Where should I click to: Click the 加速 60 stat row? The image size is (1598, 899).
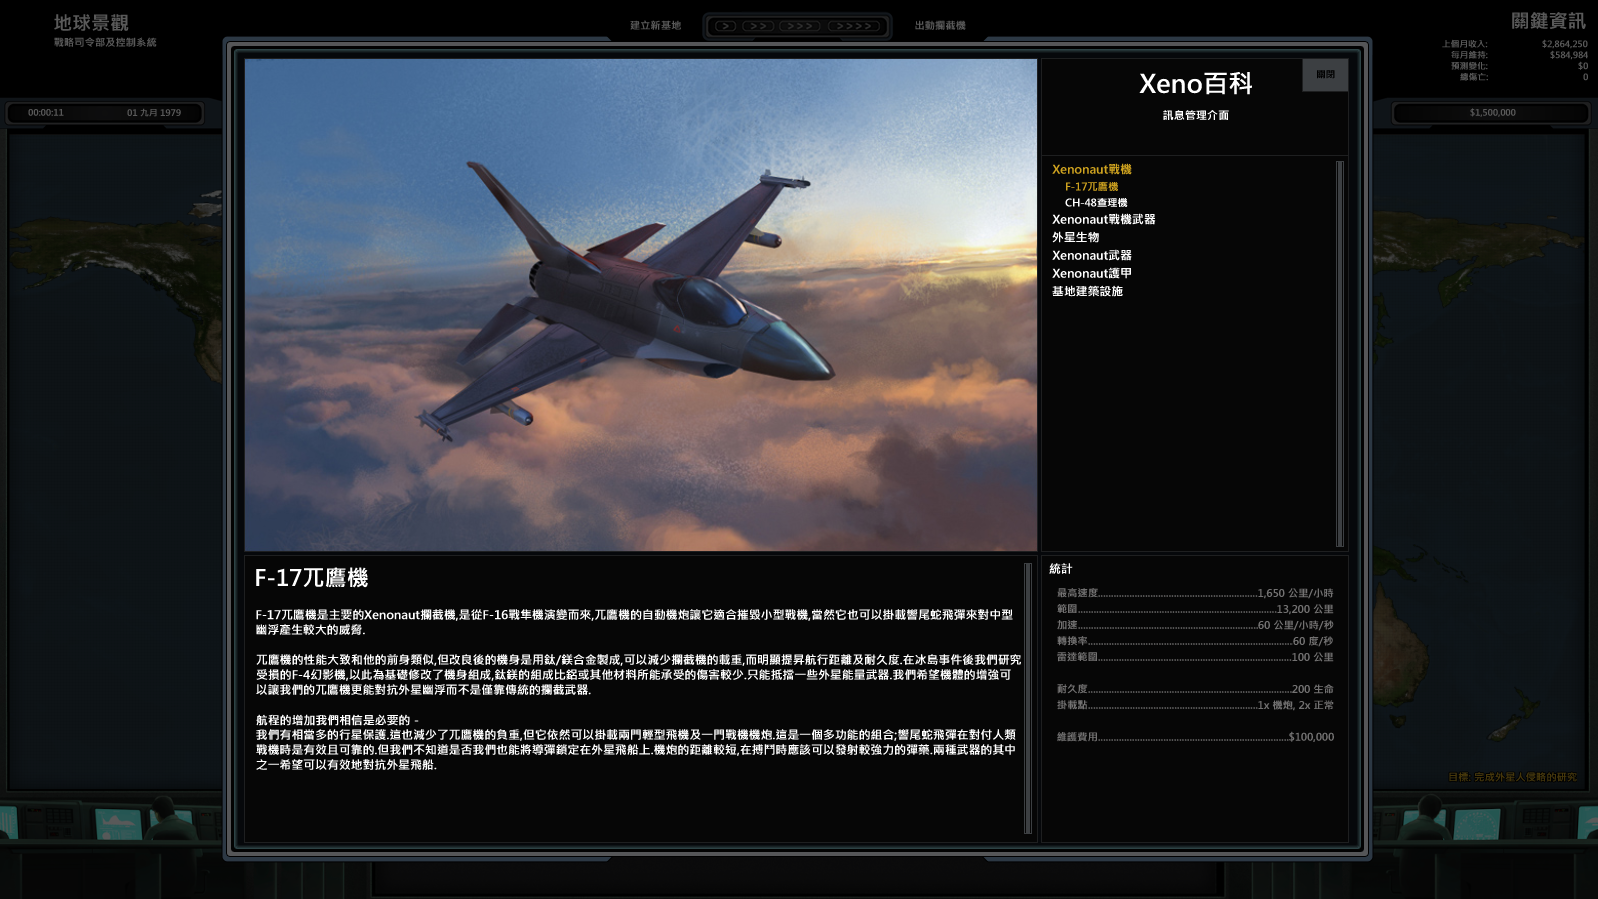click(x=1195, y=625)
